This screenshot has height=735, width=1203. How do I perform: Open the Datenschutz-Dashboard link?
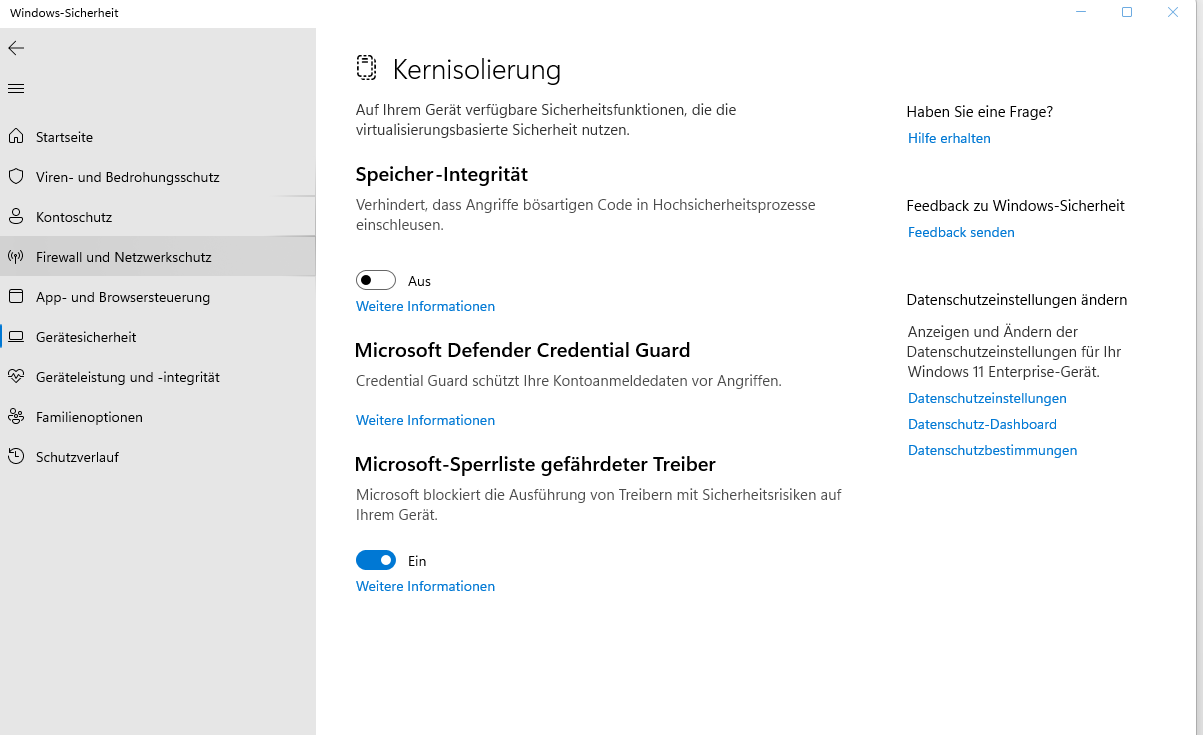[x=982, y=425]
